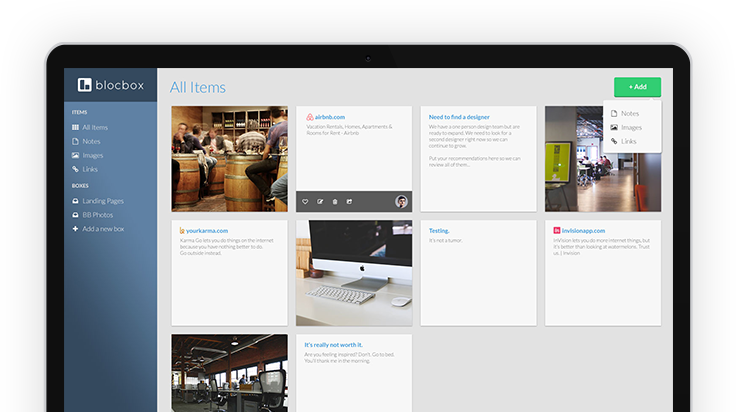Screen dimensions: 736x412
Task: Click the page icon beside Notes in sidebar
Action: (x=75, y=141)
